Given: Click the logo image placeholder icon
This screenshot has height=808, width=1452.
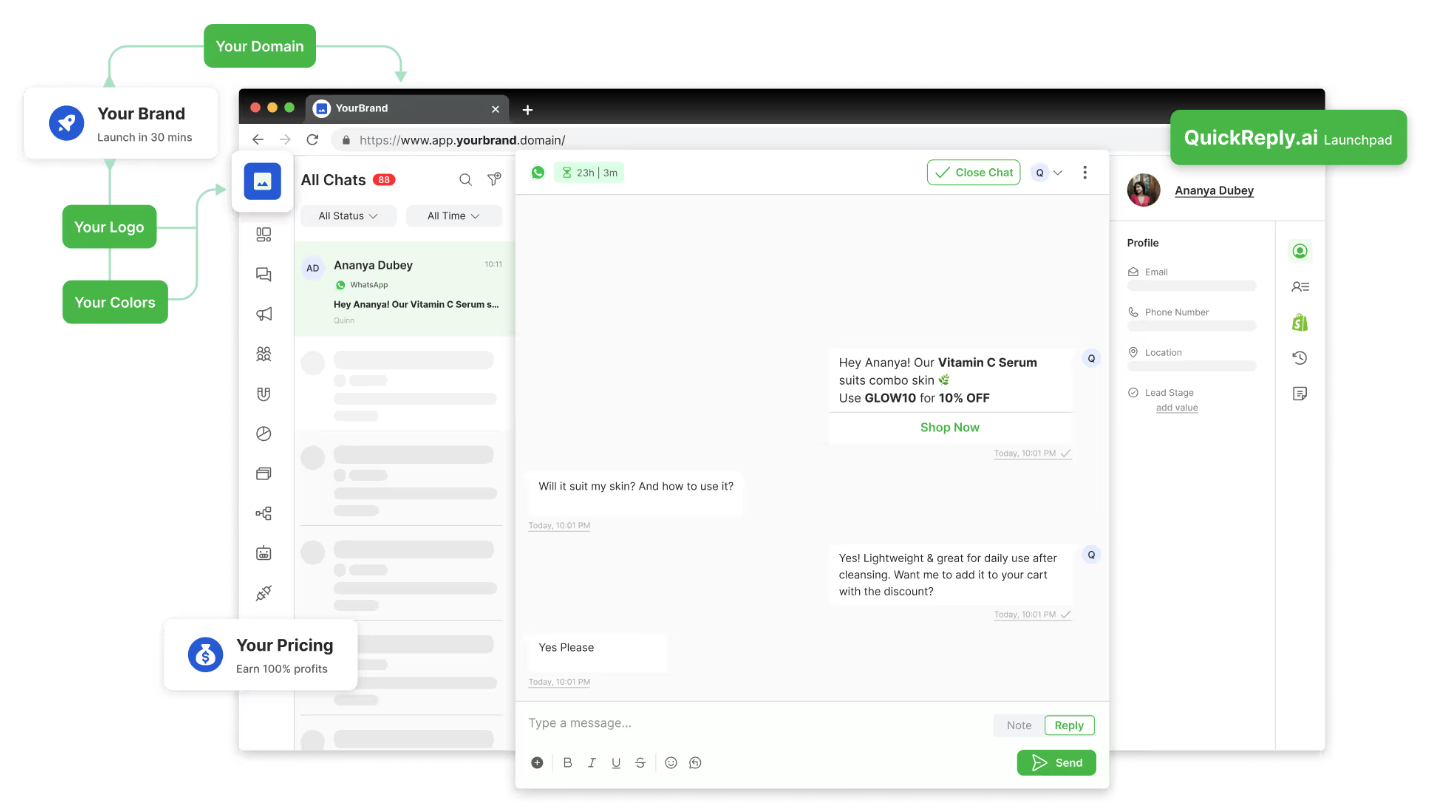Looking at the screenshot, I should (x=263, y=181).
